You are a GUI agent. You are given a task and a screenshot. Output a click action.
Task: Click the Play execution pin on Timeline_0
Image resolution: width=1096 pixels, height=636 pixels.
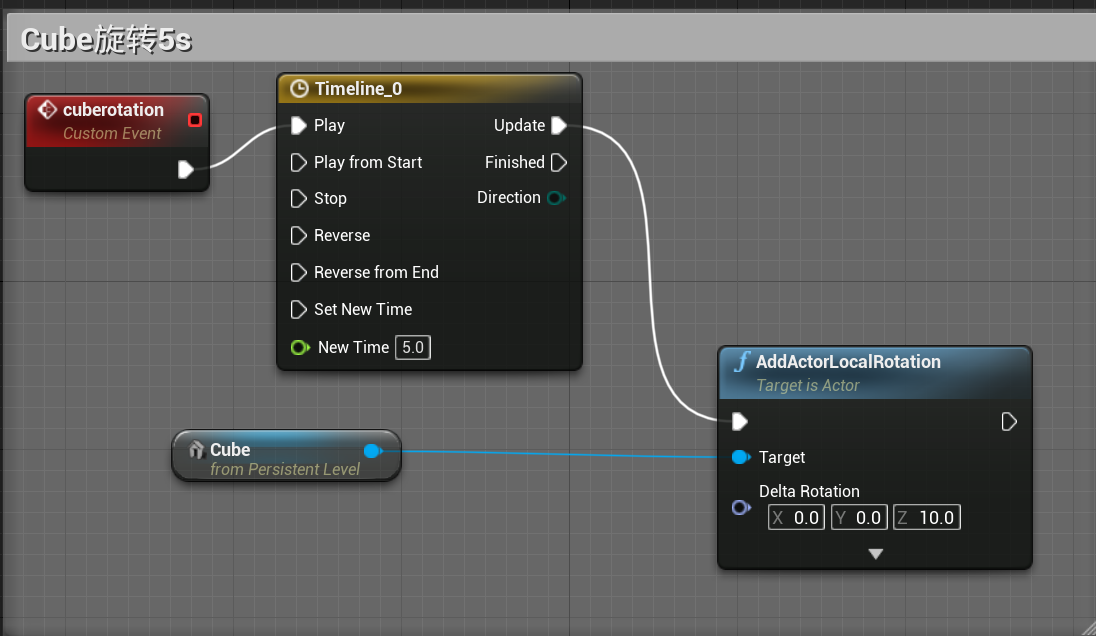point(298,126)
